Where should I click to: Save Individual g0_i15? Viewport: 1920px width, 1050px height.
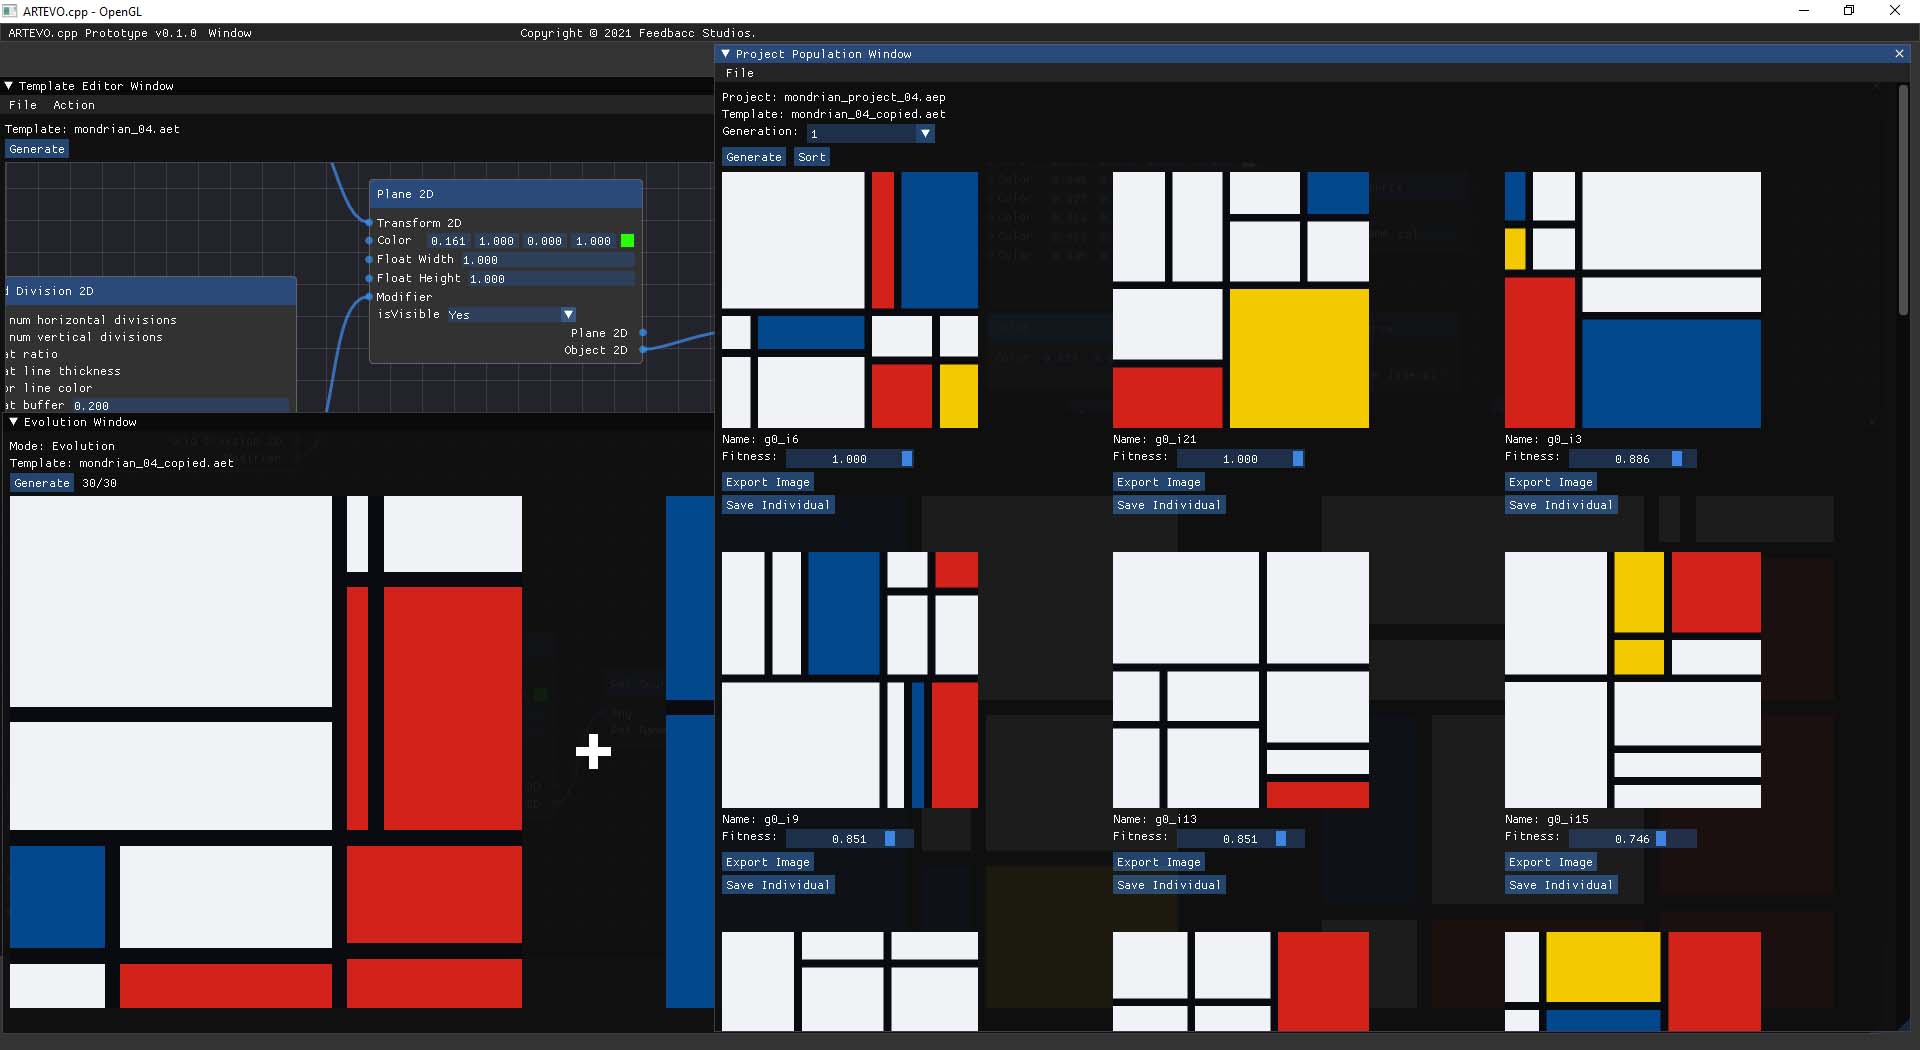1561,885
